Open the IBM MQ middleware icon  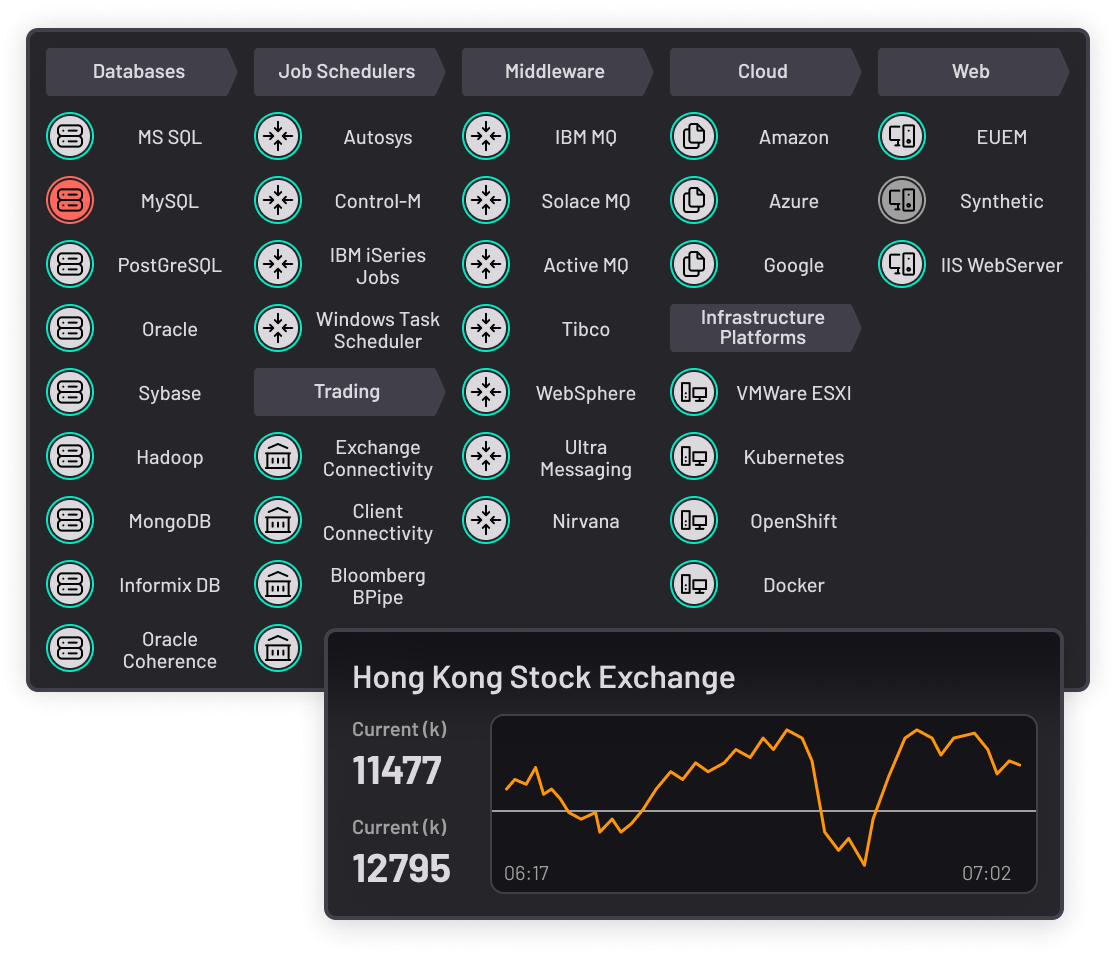486,136
